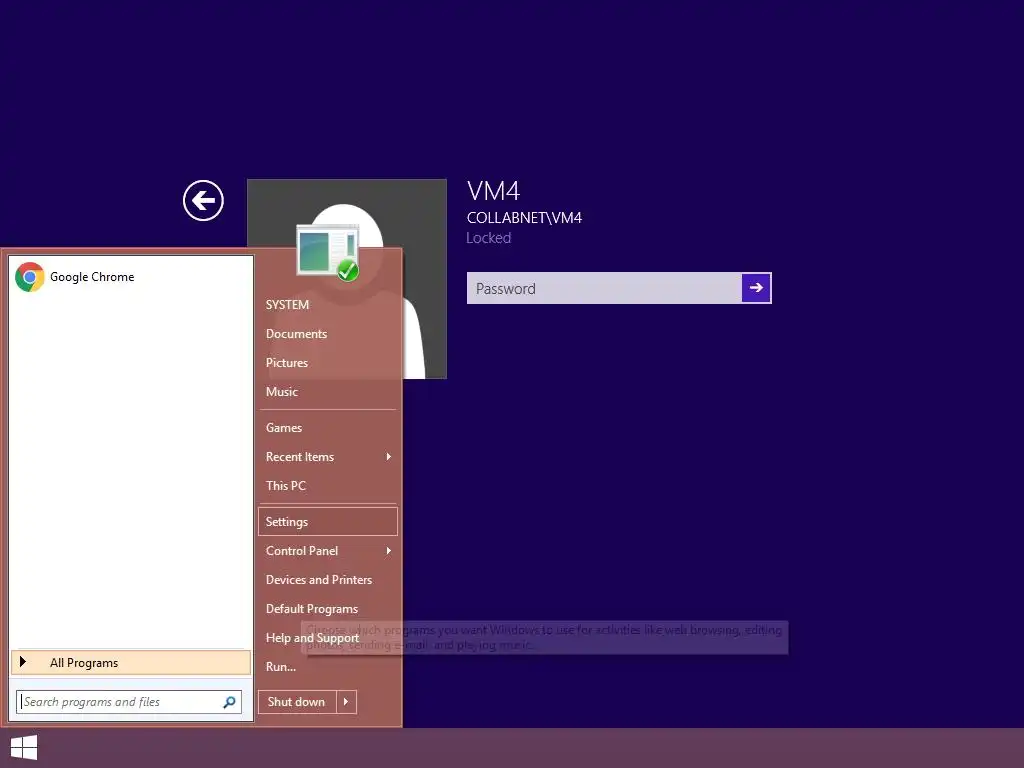This screenshot has height=768, width=1024.
Task: Click the Windows Start button on taskbar
Action: pyautogui.click(x=24, y=748)
